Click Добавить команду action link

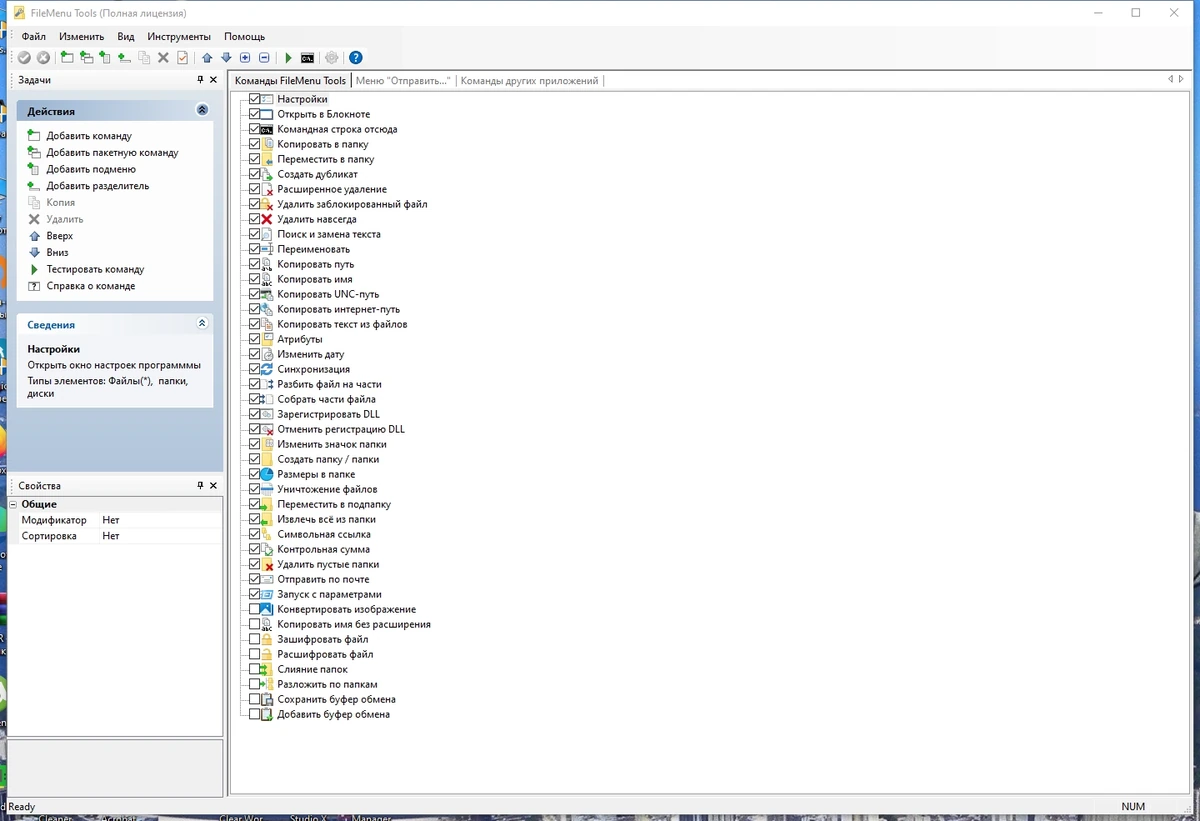(x=89, y=136)
